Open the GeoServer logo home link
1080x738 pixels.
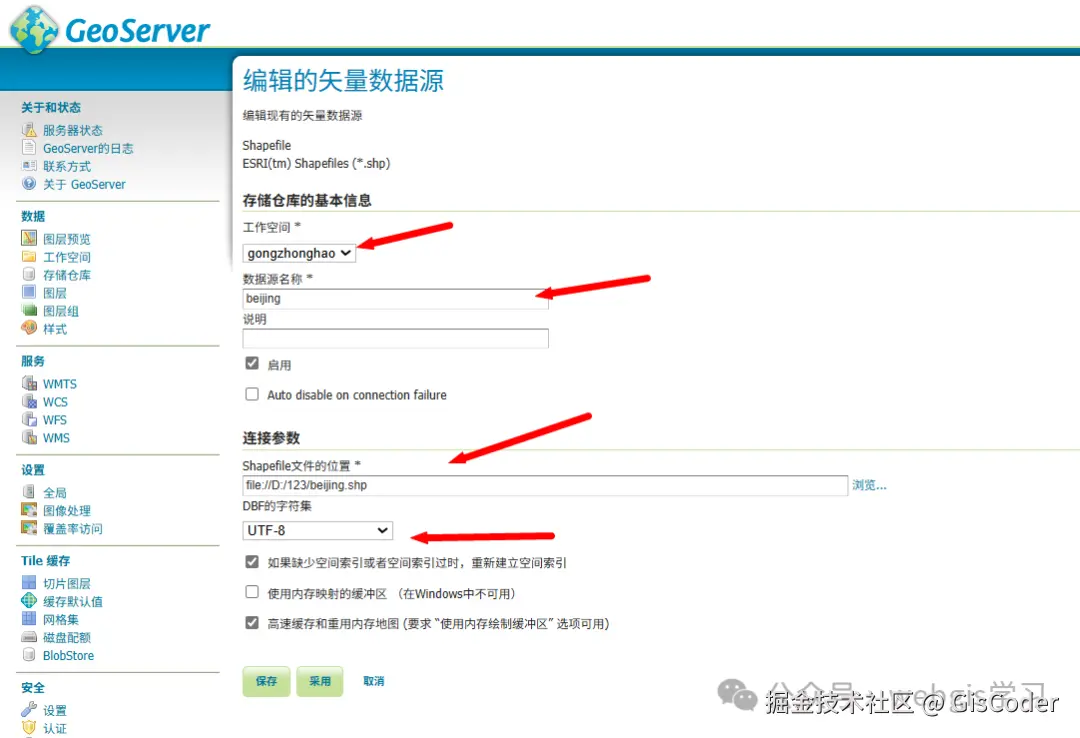tap(110, 29)
